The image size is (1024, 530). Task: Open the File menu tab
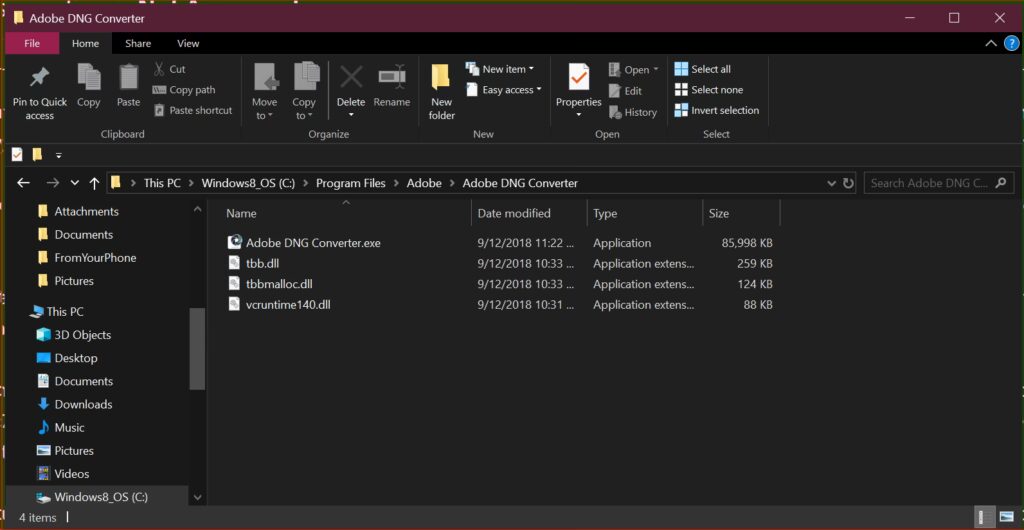[32, 43]
